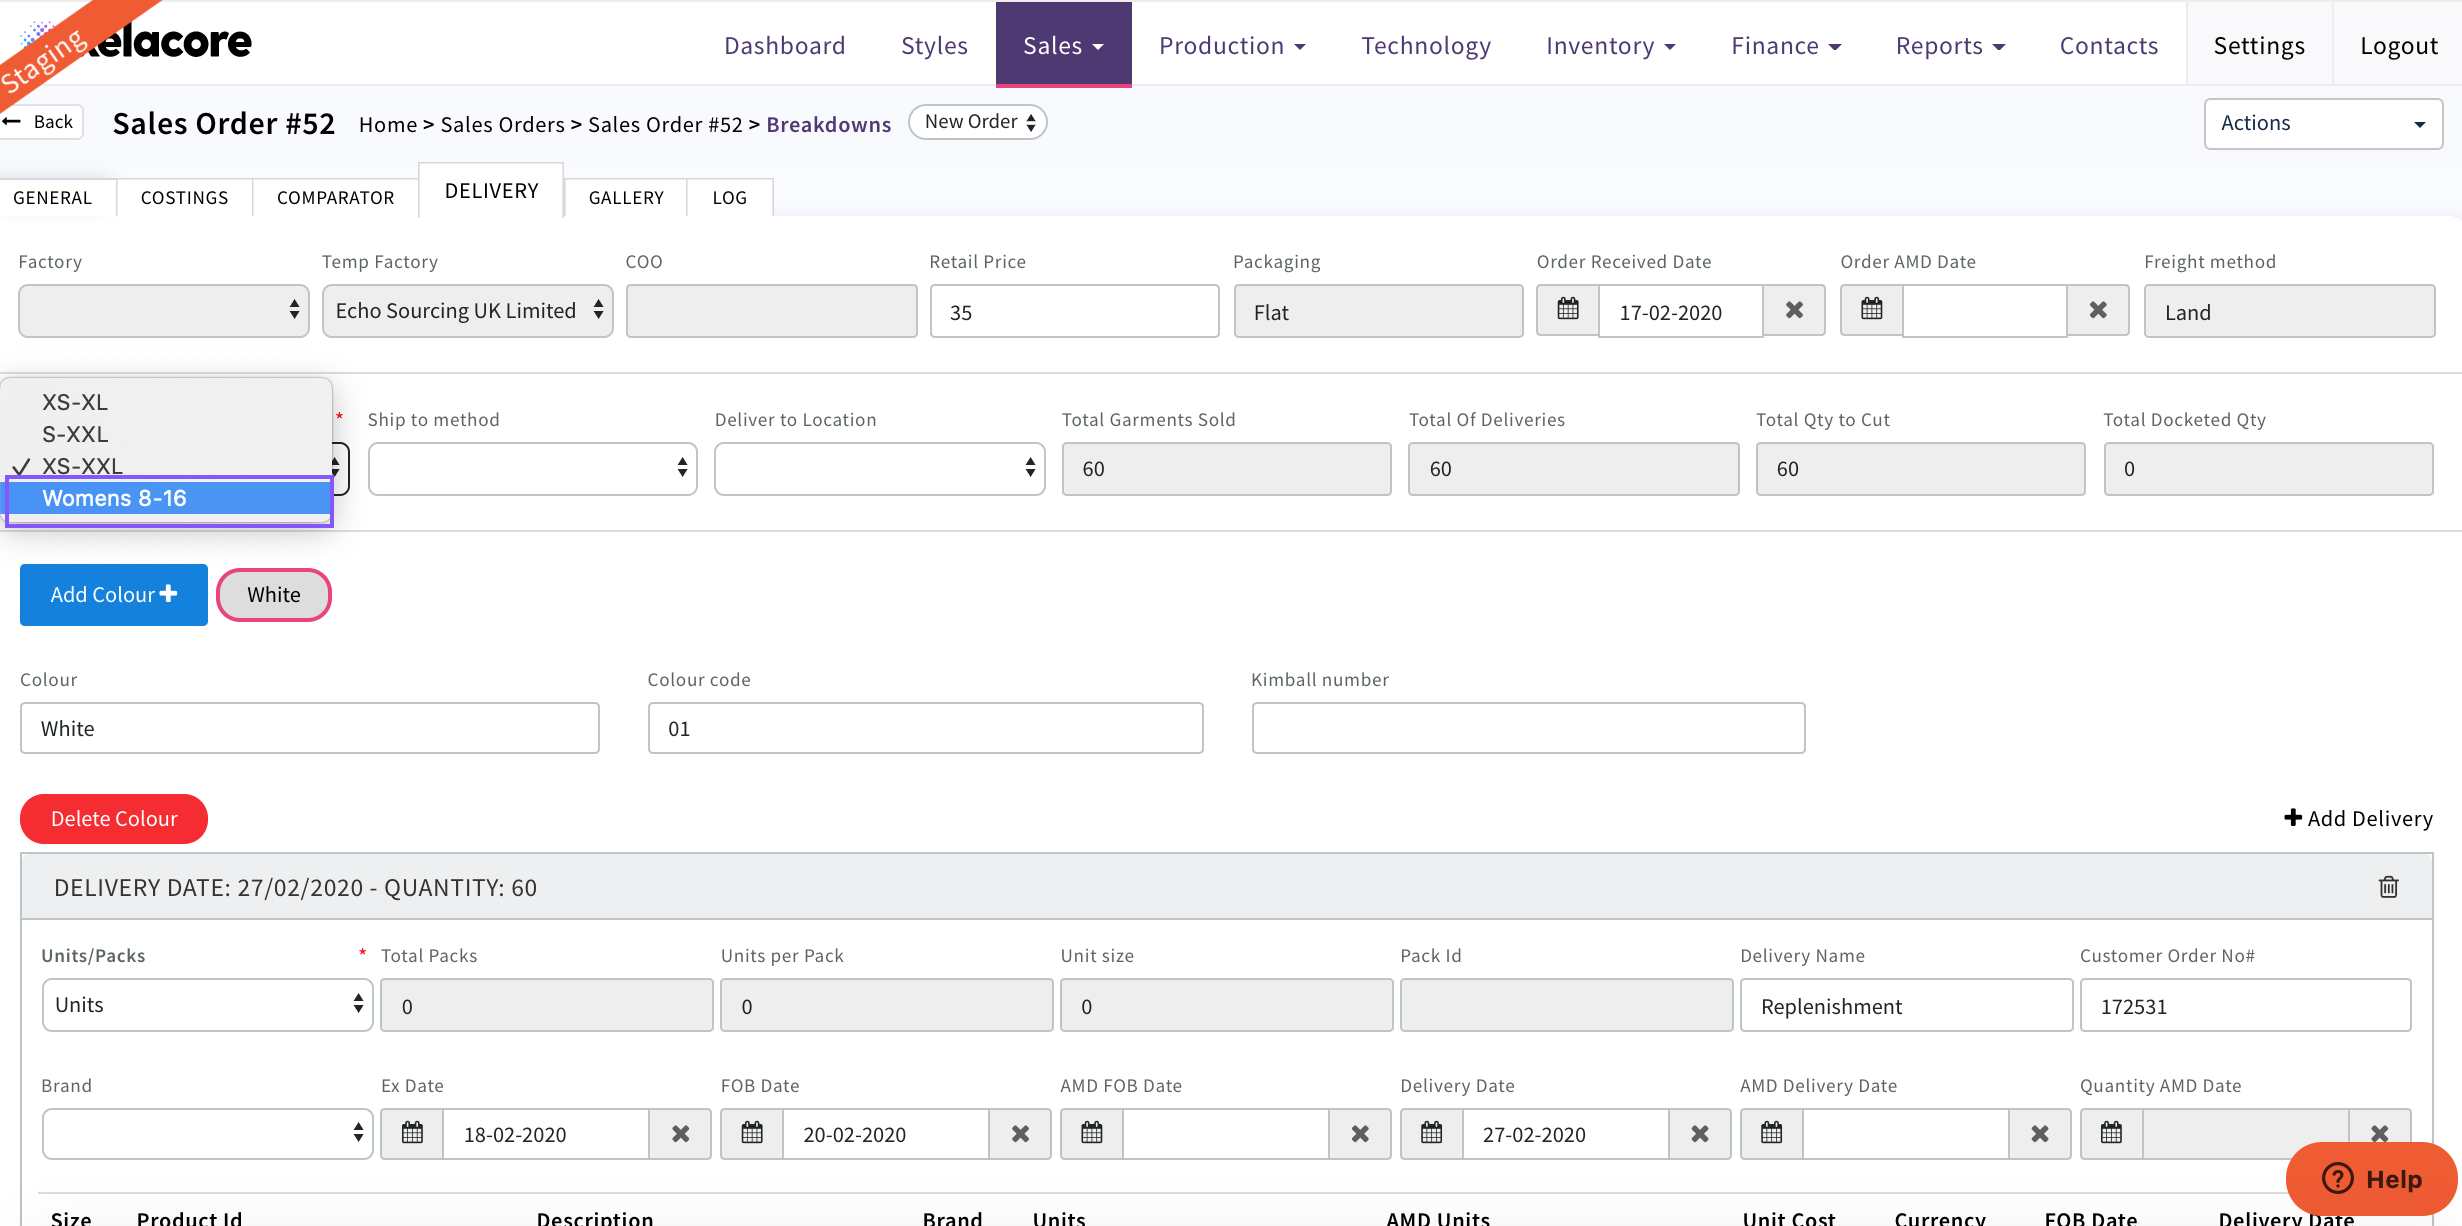The image size is (2462, 1226).
Task: Switch to the COSTINGS tab
Action: [x=184, y=197]
